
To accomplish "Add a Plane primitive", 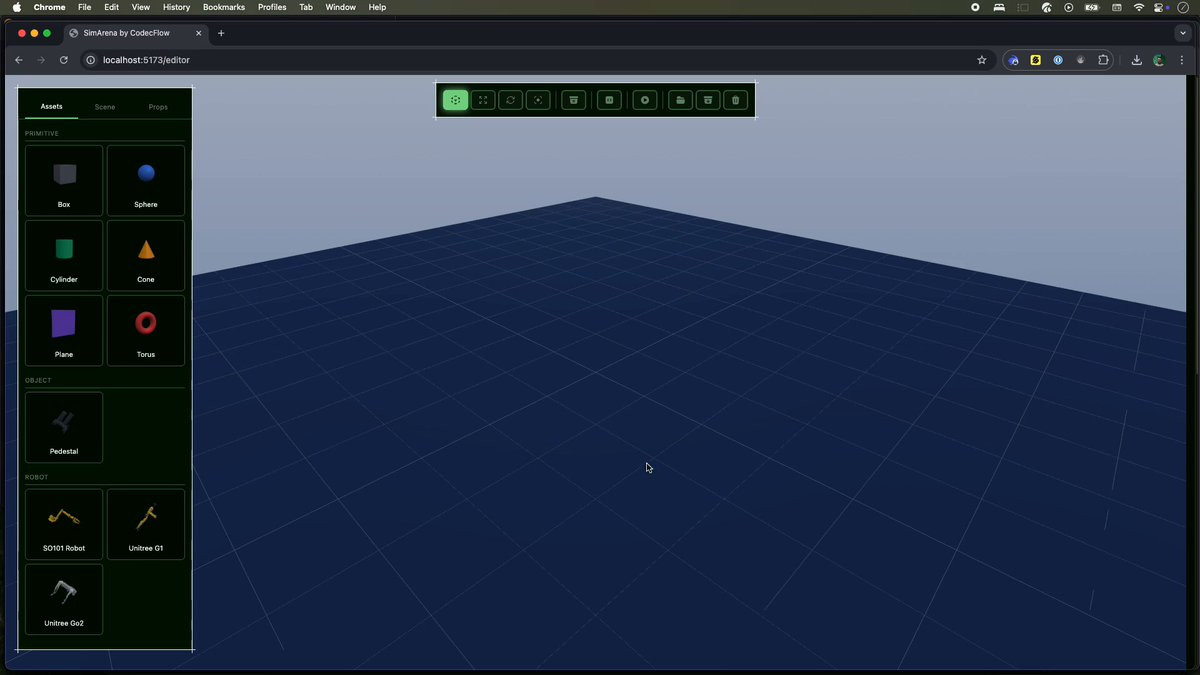I will 64,330.
